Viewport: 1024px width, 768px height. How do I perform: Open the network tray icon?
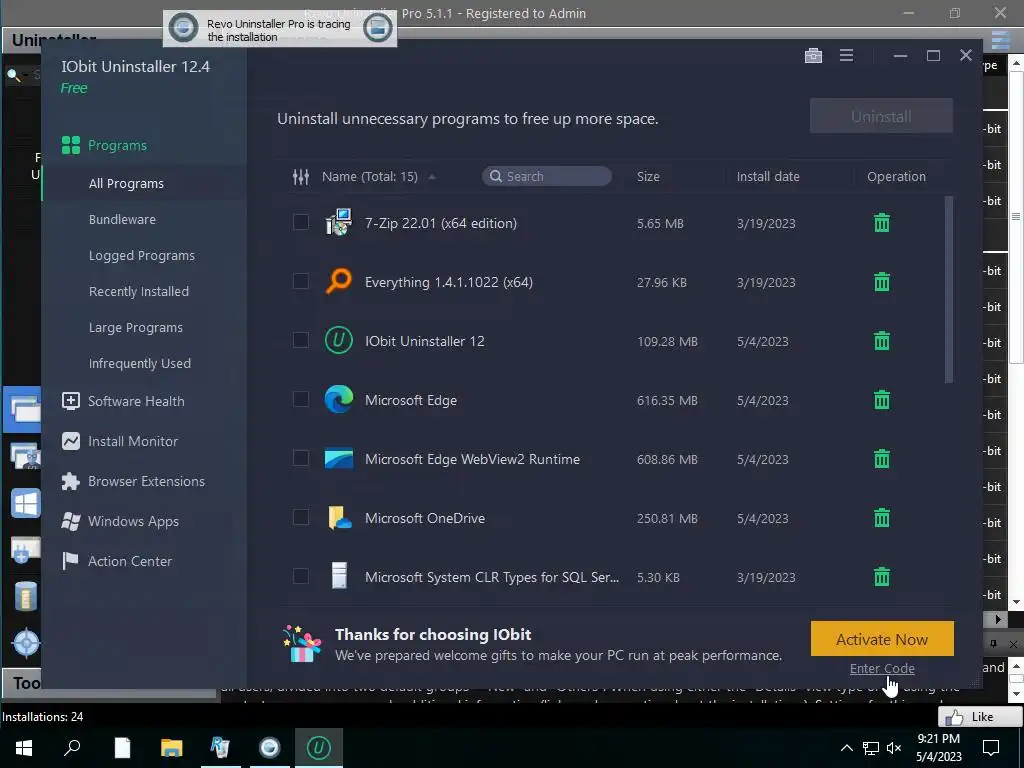click(871, 748)
